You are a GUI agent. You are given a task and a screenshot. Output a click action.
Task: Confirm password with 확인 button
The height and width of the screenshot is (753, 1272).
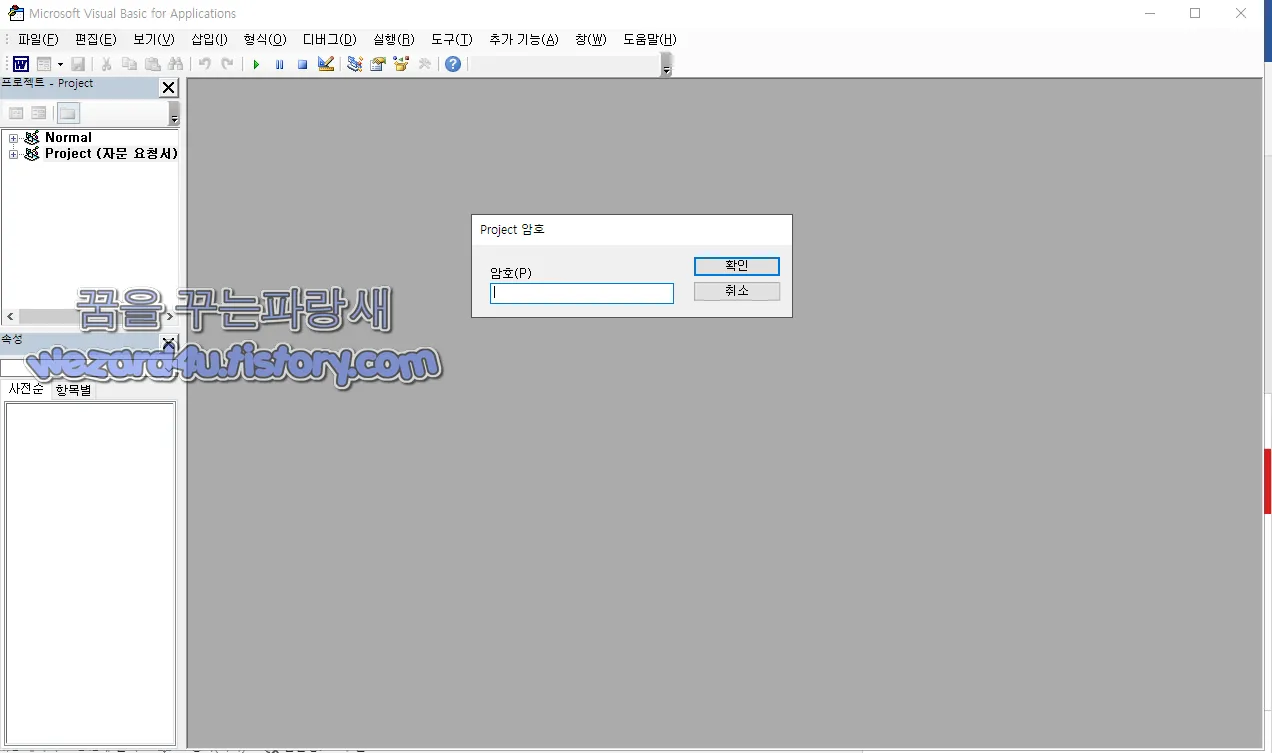click(x=737, y=266)
